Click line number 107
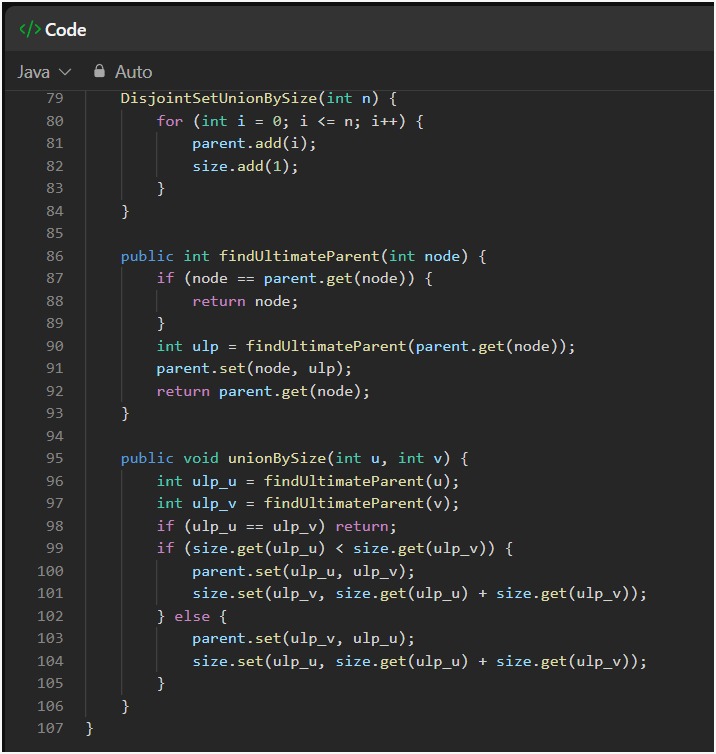The image size is (716, 754). [x=50, y=728]
